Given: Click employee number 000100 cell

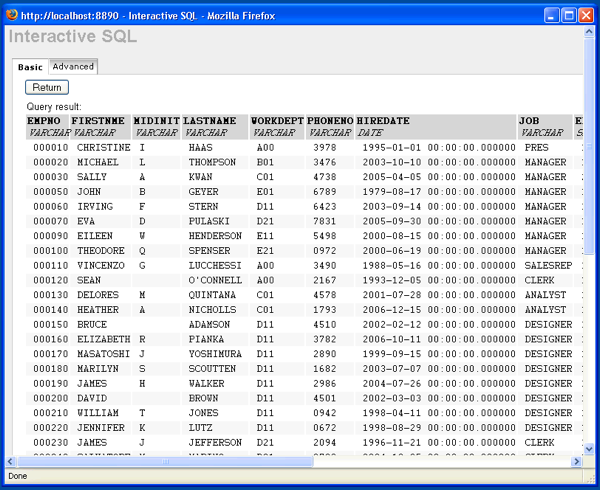Looking at the screenshot, I should point(50,251).
